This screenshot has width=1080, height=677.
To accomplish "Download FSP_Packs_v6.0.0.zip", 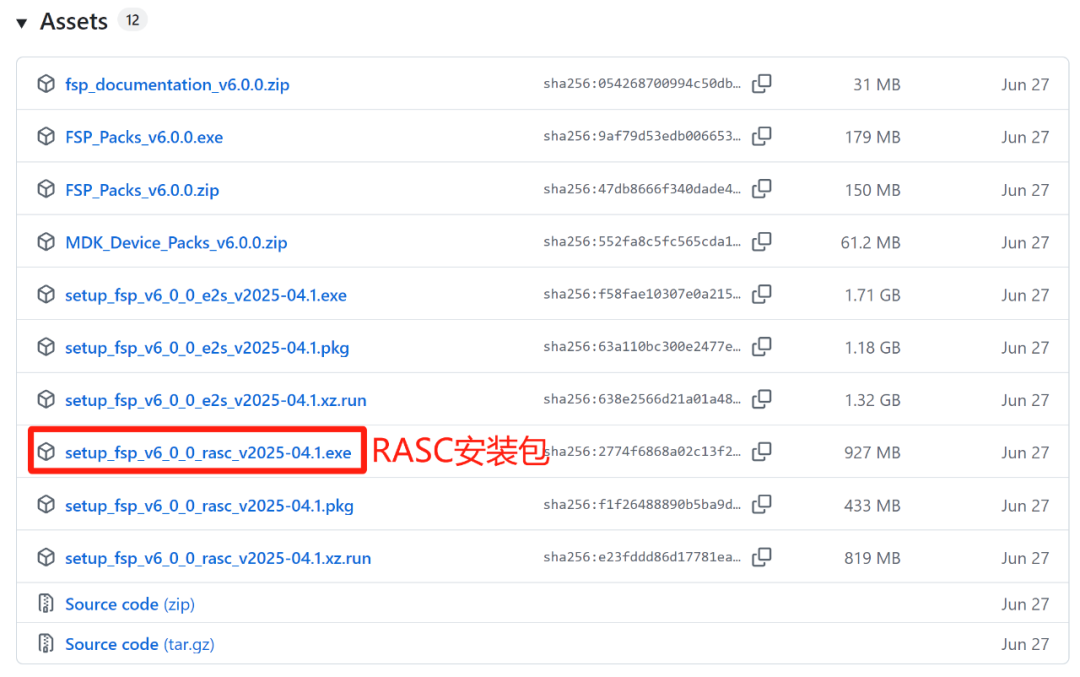I will pyautogui.click(x=142, y=190).
